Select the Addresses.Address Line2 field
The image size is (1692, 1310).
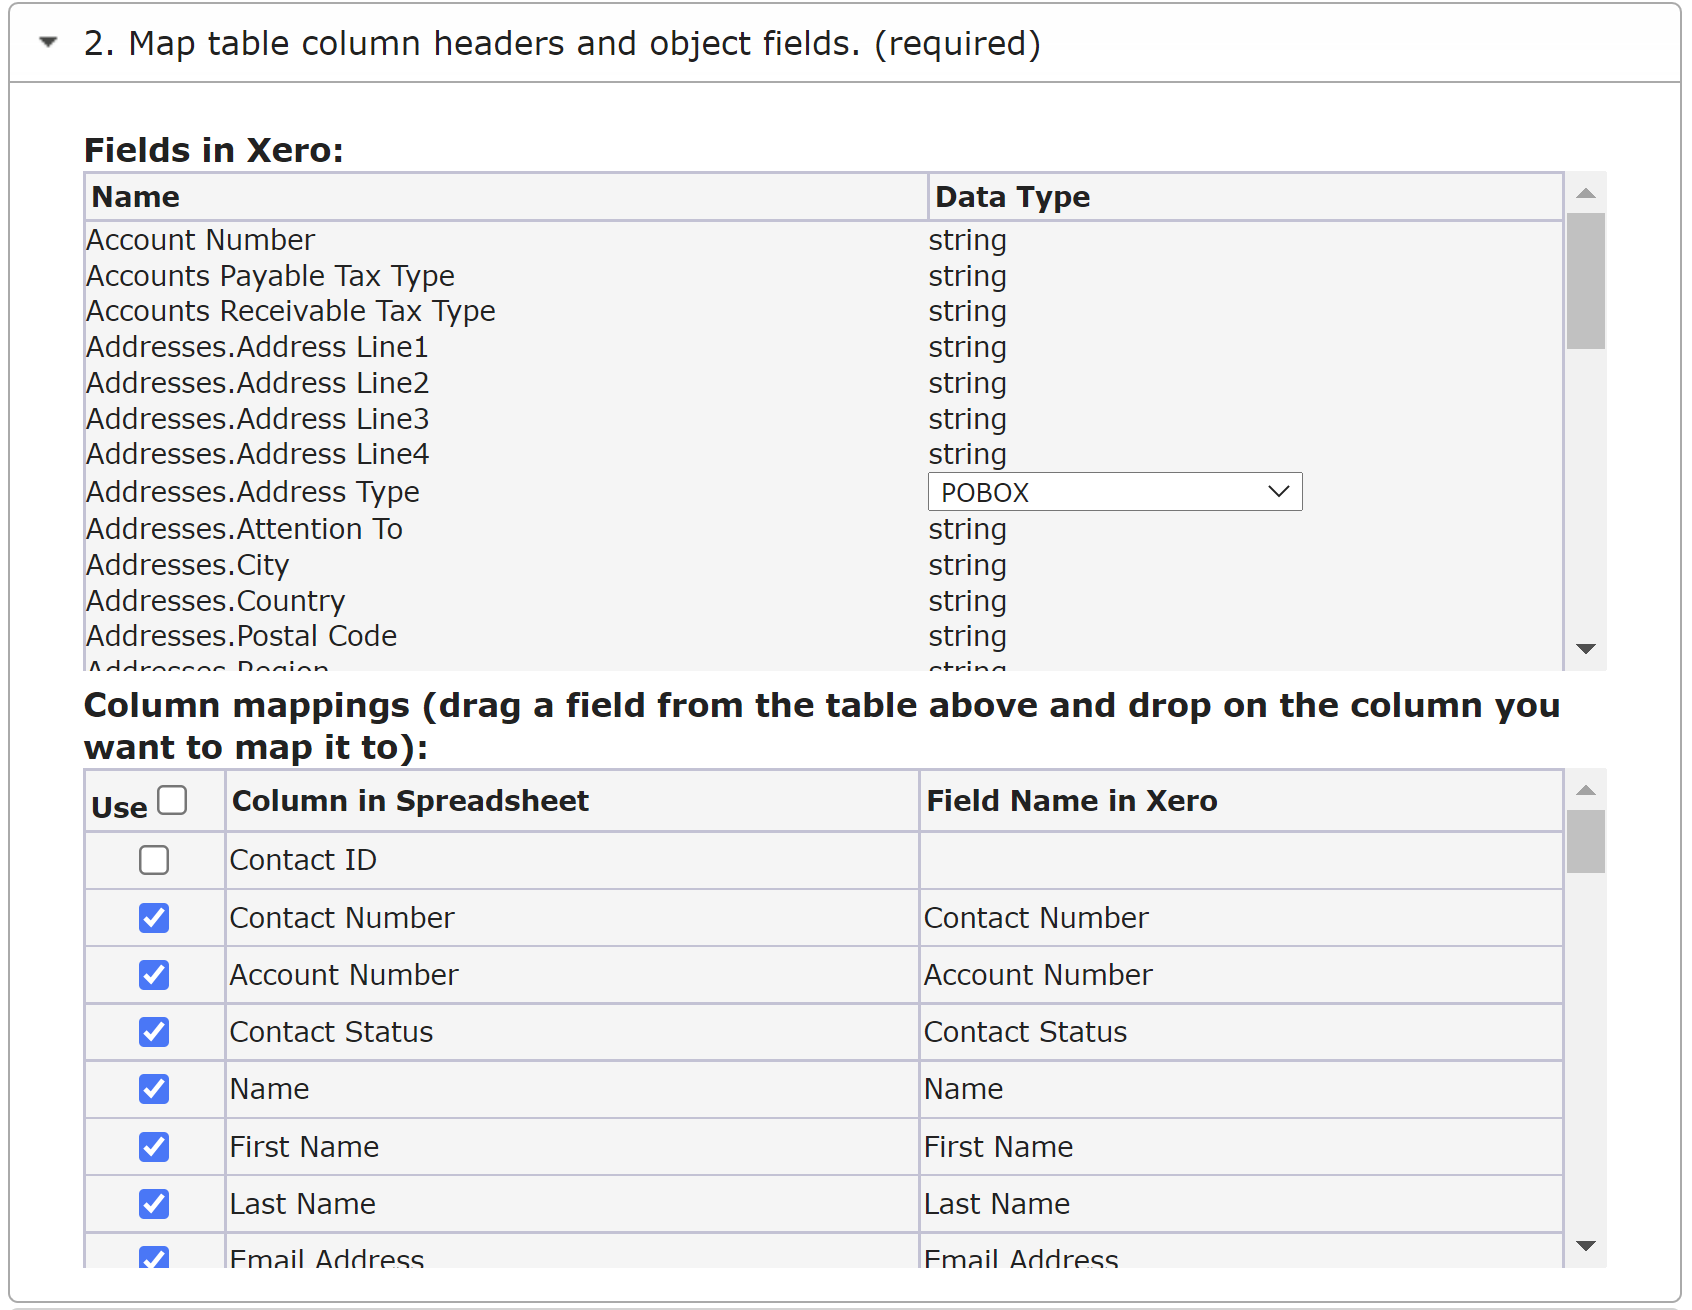pos(257,383)
